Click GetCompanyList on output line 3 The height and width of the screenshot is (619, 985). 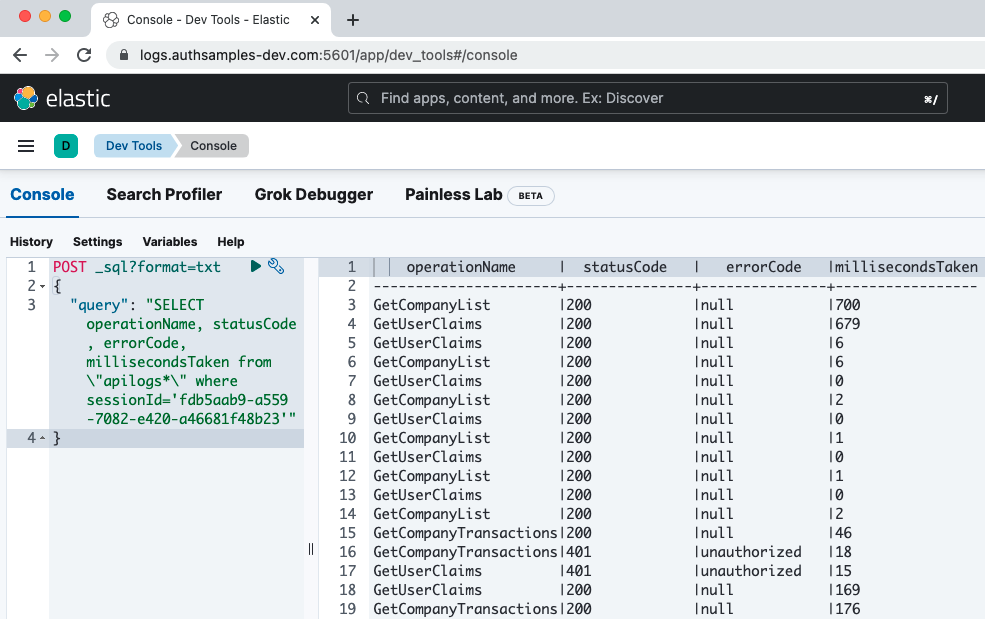432,305
